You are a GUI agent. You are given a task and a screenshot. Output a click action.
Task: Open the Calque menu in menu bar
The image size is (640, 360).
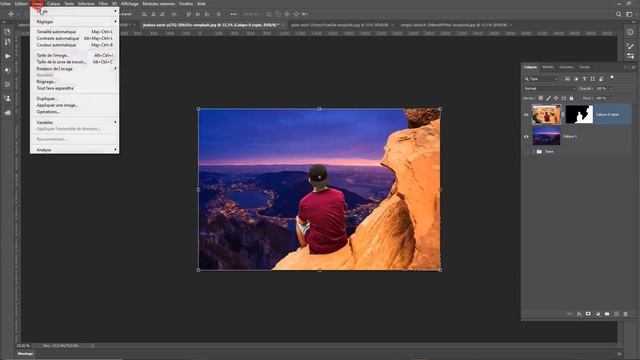pos(53,4)
